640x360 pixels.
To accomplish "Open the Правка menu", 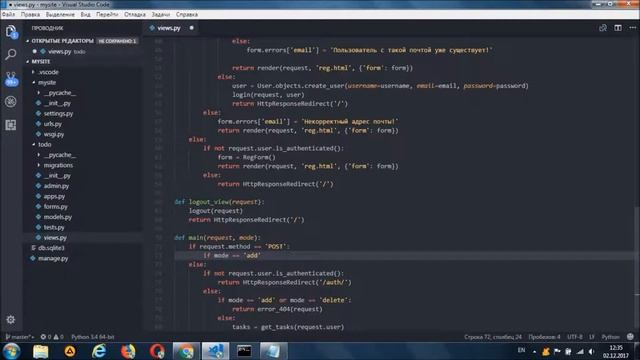I will tap(30, 14).
